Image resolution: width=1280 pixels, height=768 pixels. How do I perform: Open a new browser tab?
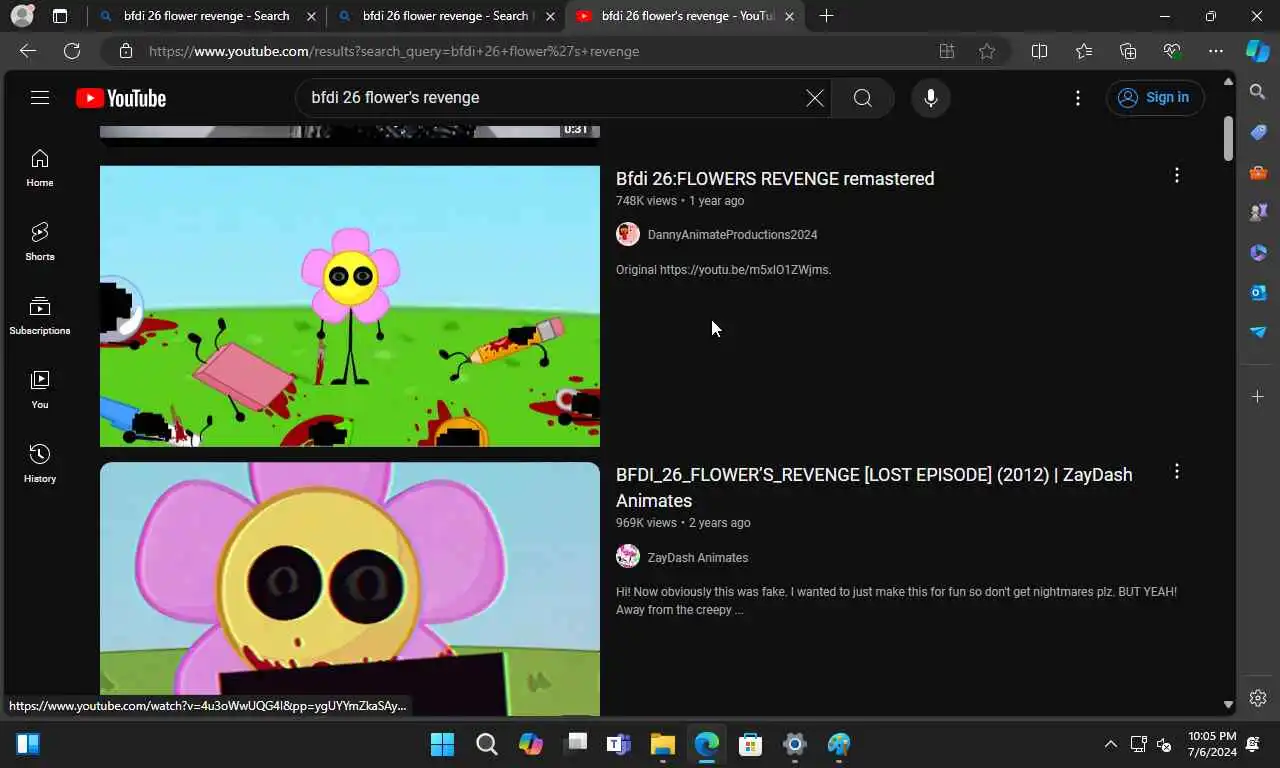pos(826,16)
